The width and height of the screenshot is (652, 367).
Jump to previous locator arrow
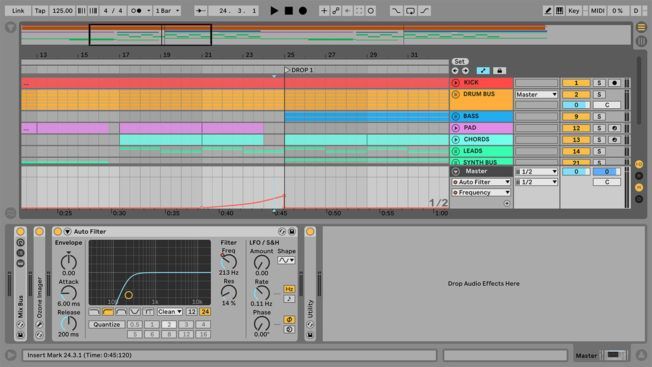coord(455,71)
